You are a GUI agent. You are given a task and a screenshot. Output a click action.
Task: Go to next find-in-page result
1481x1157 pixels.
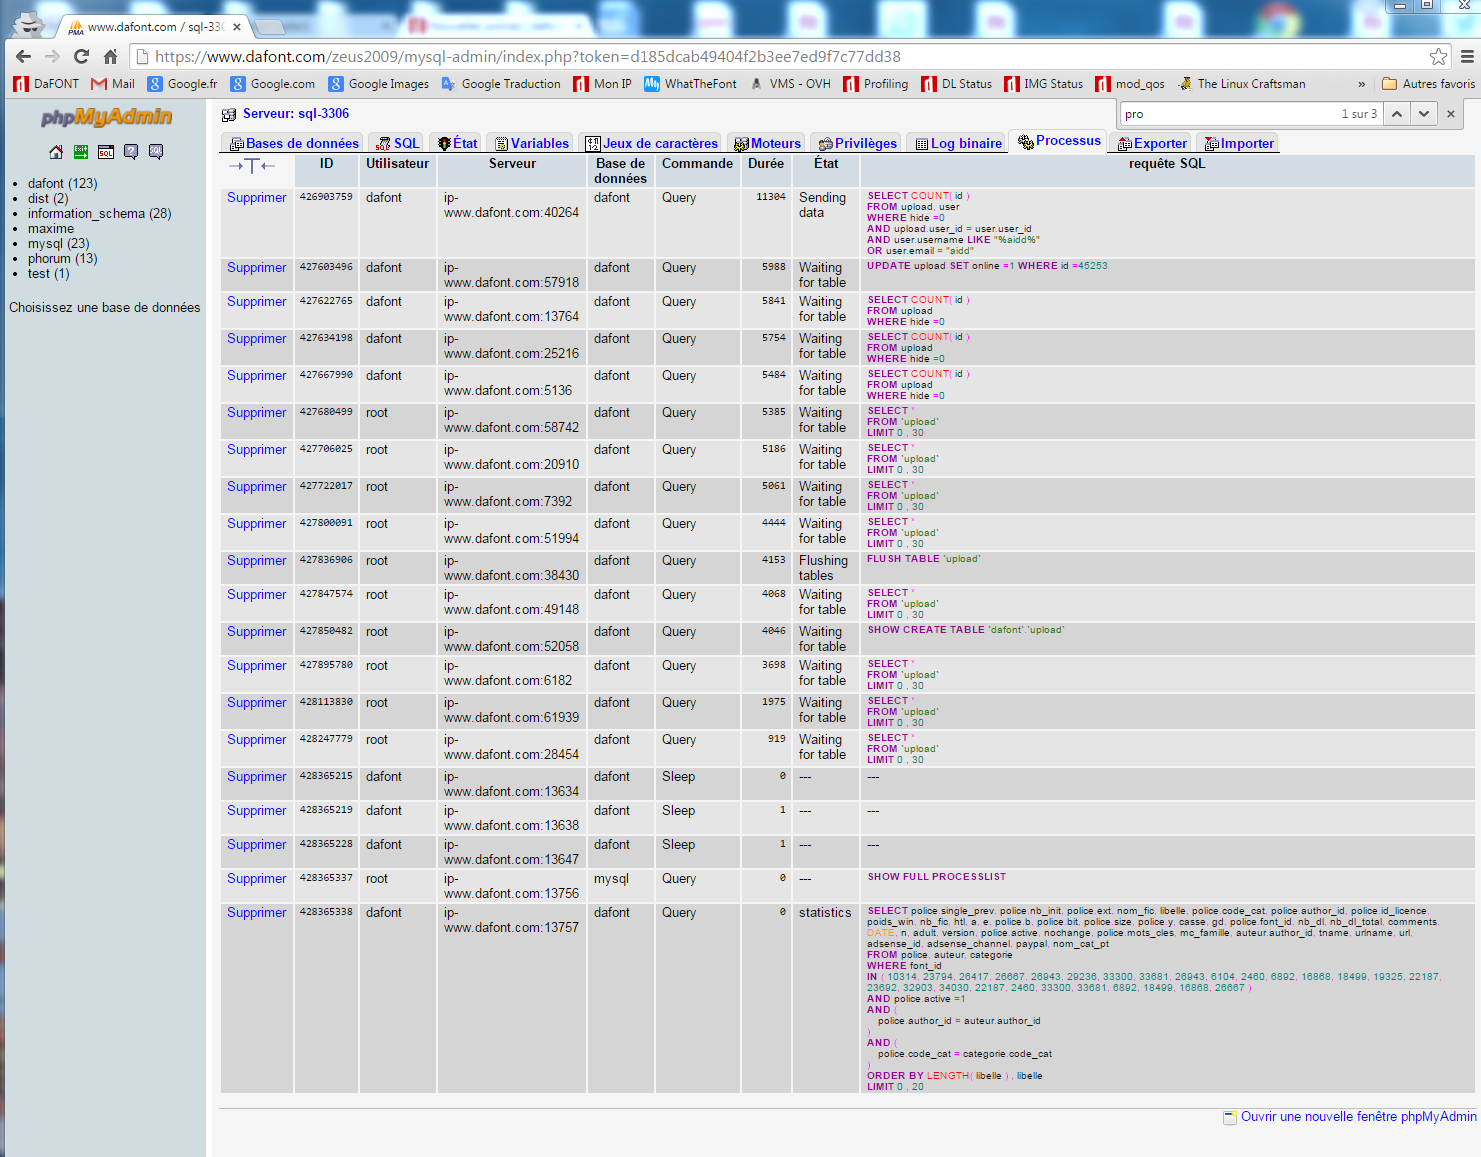tap(1424, 114)
